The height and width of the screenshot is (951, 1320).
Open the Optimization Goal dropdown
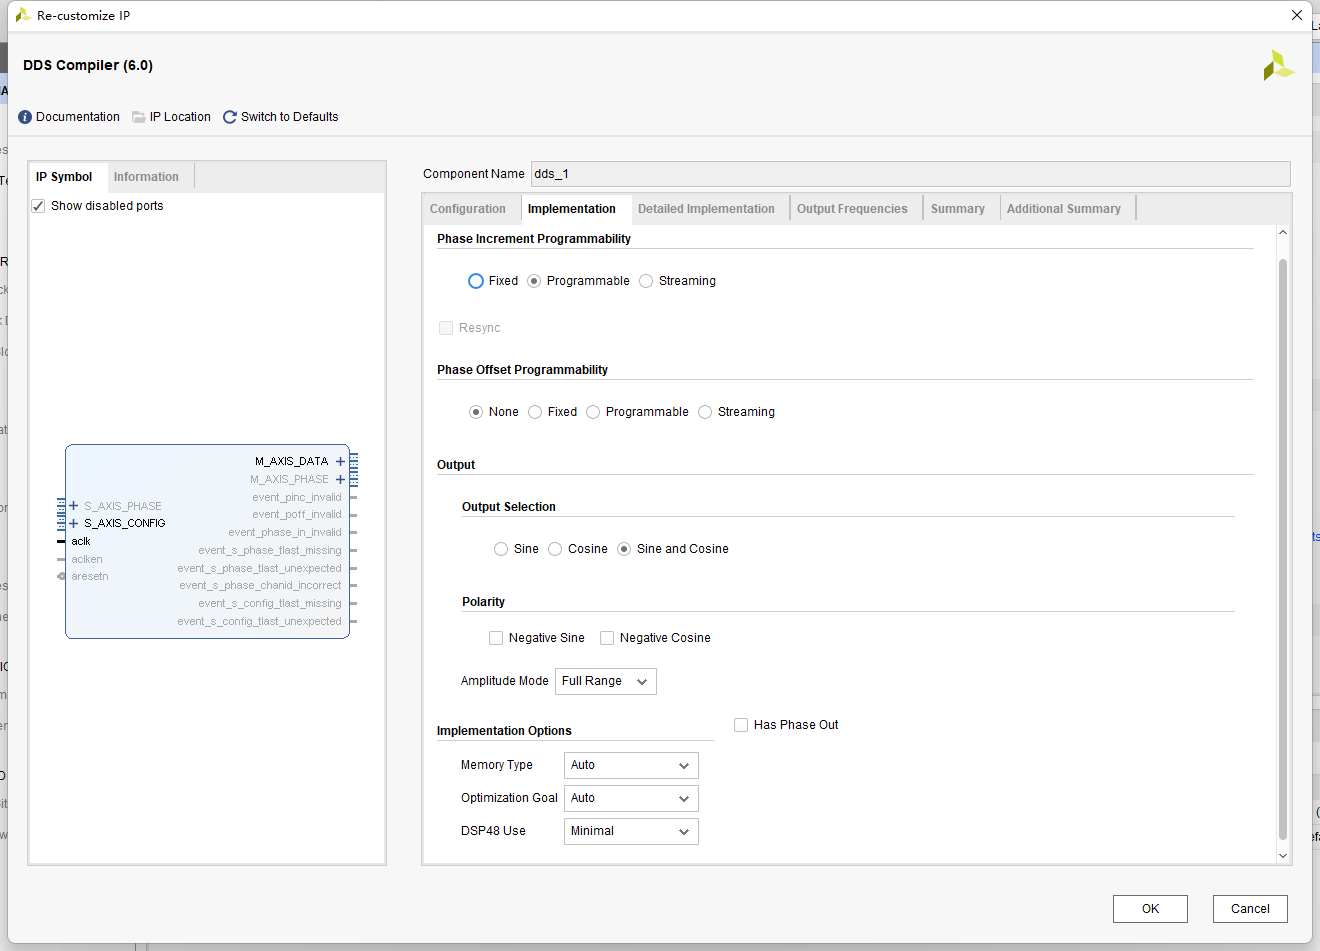[631, 798]
